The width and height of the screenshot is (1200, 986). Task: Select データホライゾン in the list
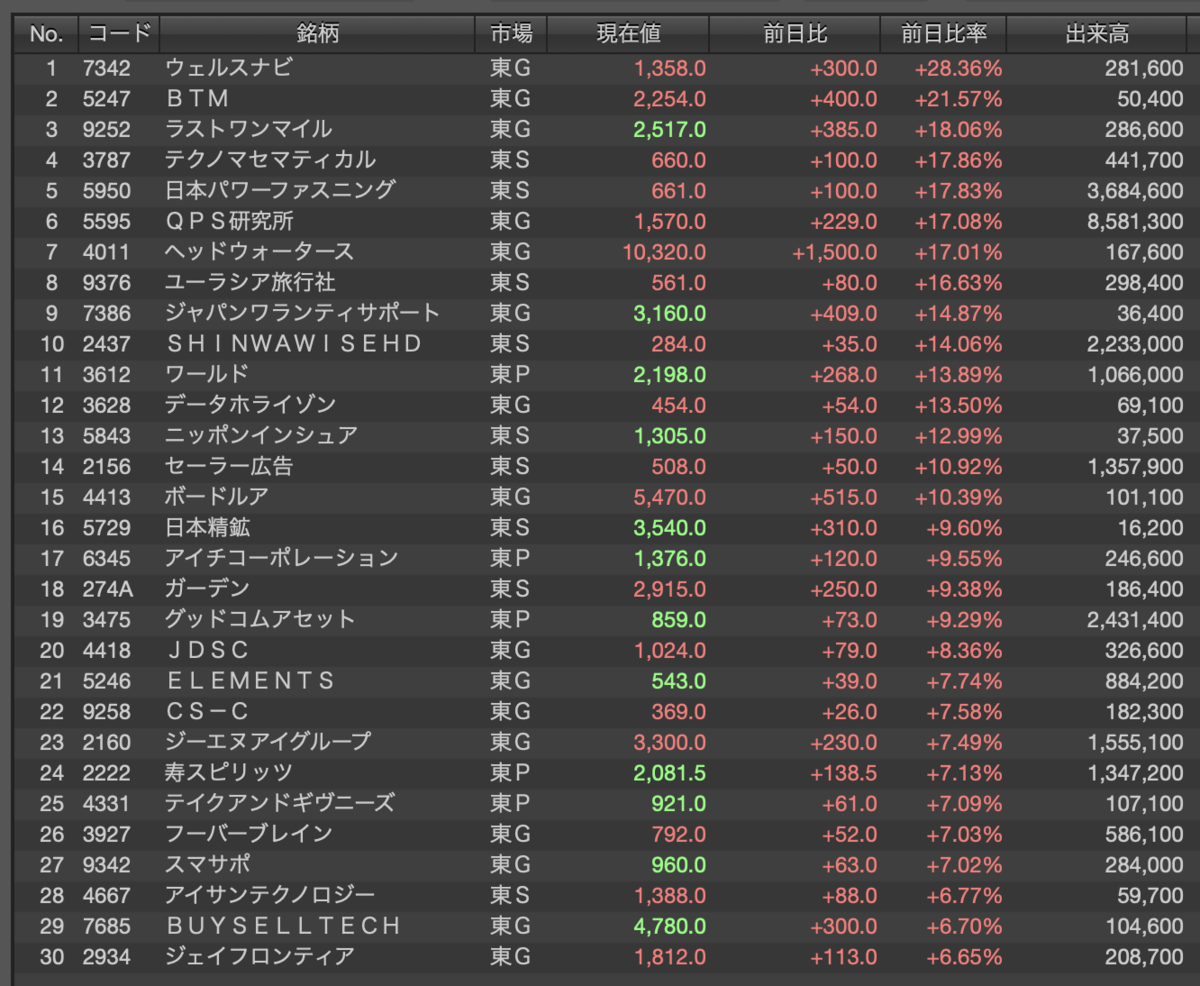[x=250, y=405]
